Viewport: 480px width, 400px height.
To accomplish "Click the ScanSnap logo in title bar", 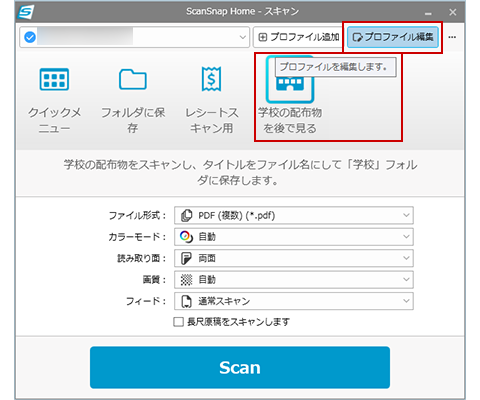I will (26, 12).
